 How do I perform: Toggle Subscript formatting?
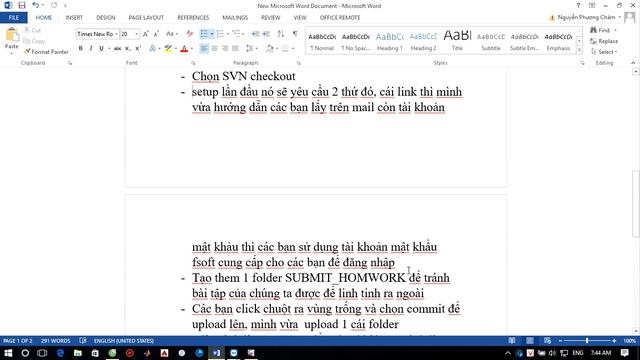click(127, 49)
